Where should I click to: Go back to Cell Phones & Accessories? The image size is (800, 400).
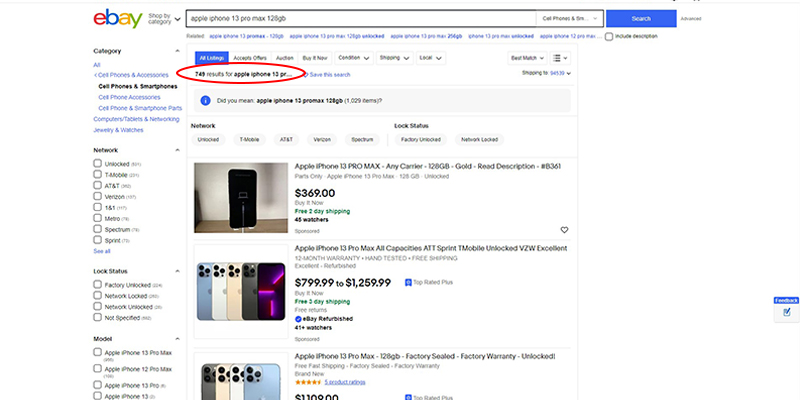tap(131, 75)
